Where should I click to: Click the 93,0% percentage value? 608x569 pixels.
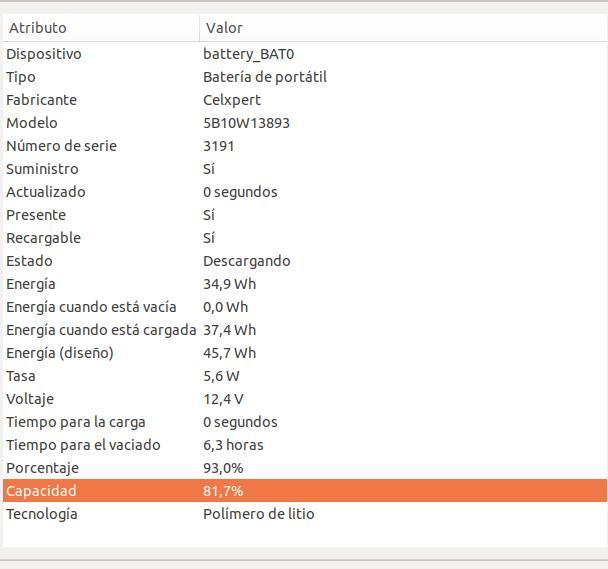(x=223, y=468)
